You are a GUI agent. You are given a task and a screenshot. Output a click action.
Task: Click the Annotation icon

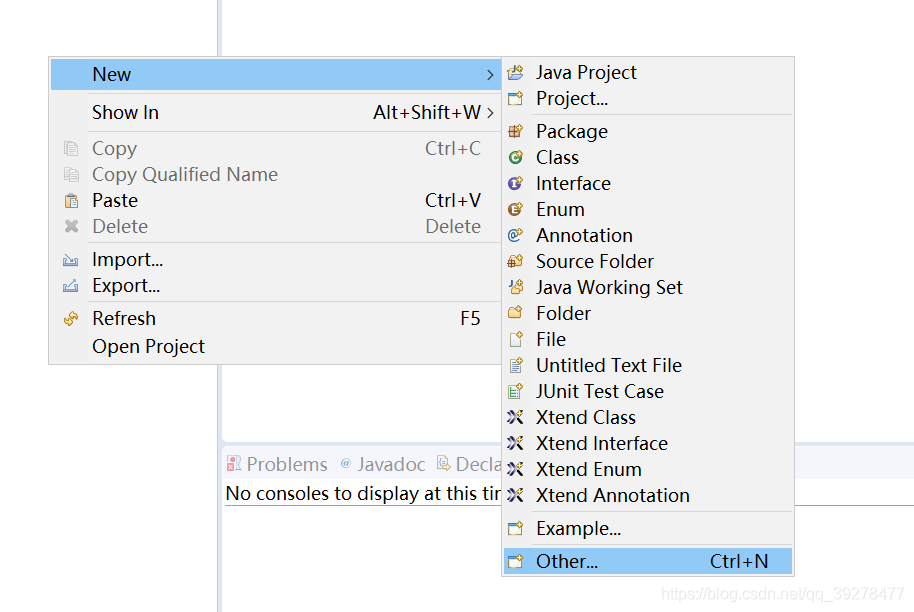(515, 235)
